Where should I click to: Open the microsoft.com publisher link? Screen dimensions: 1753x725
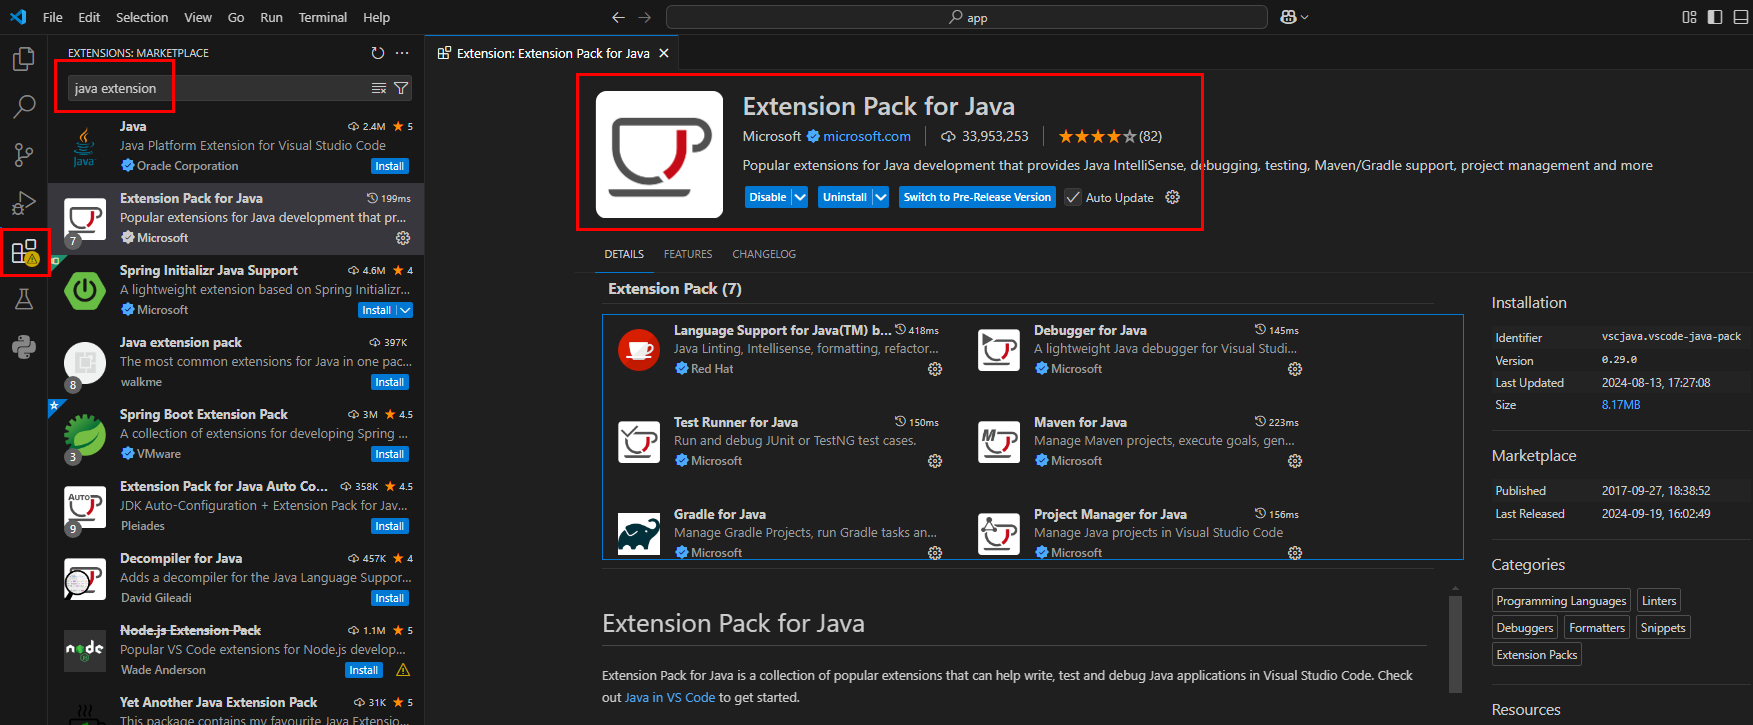[x=867, y=136]
